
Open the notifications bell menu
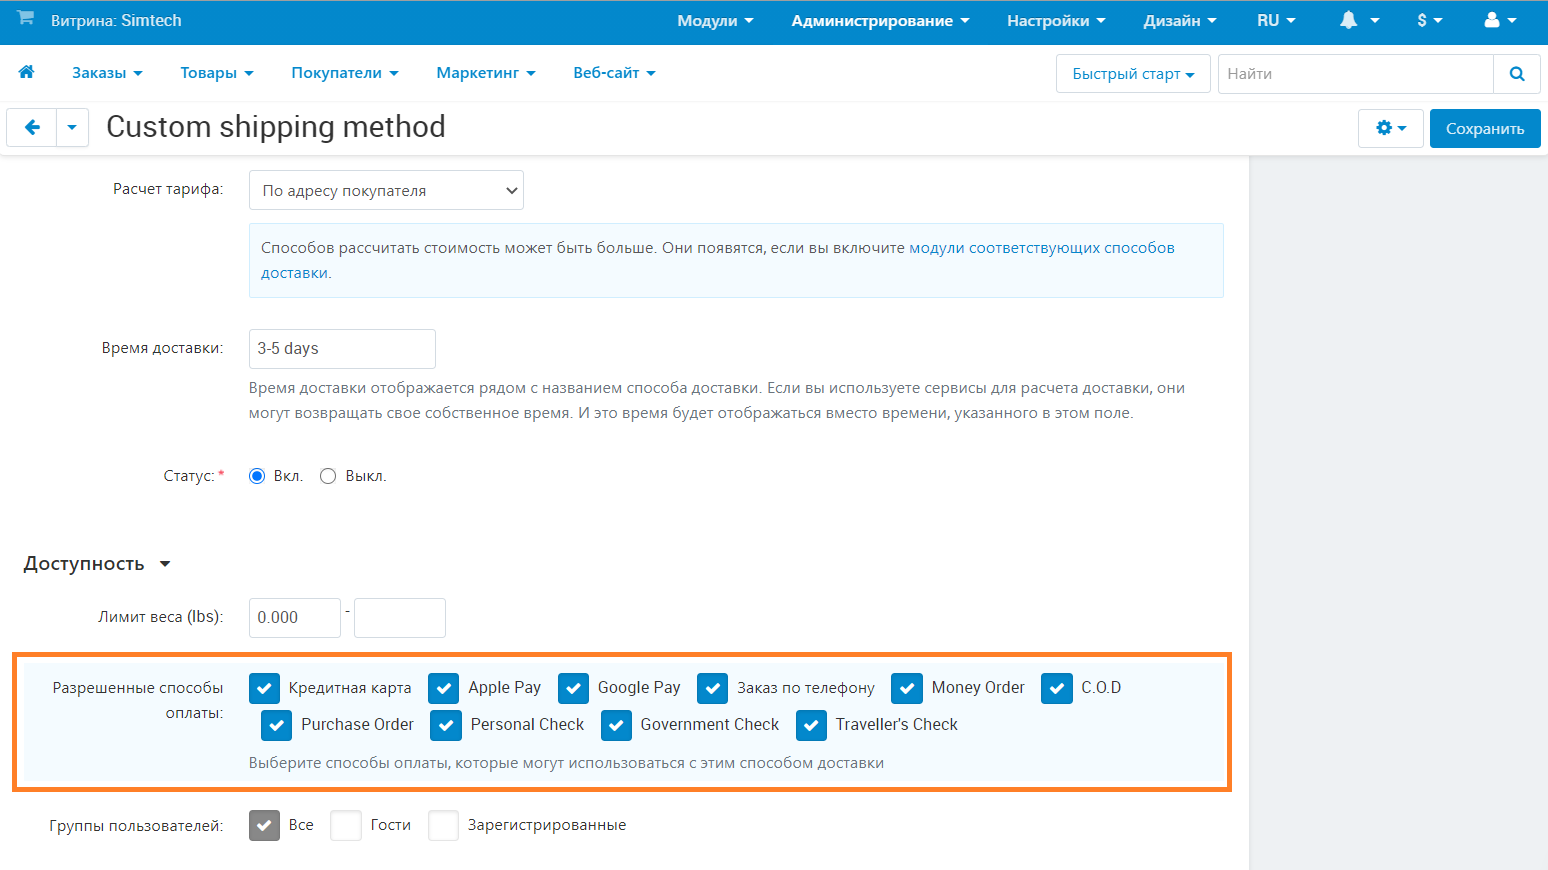coord(1359,20)
